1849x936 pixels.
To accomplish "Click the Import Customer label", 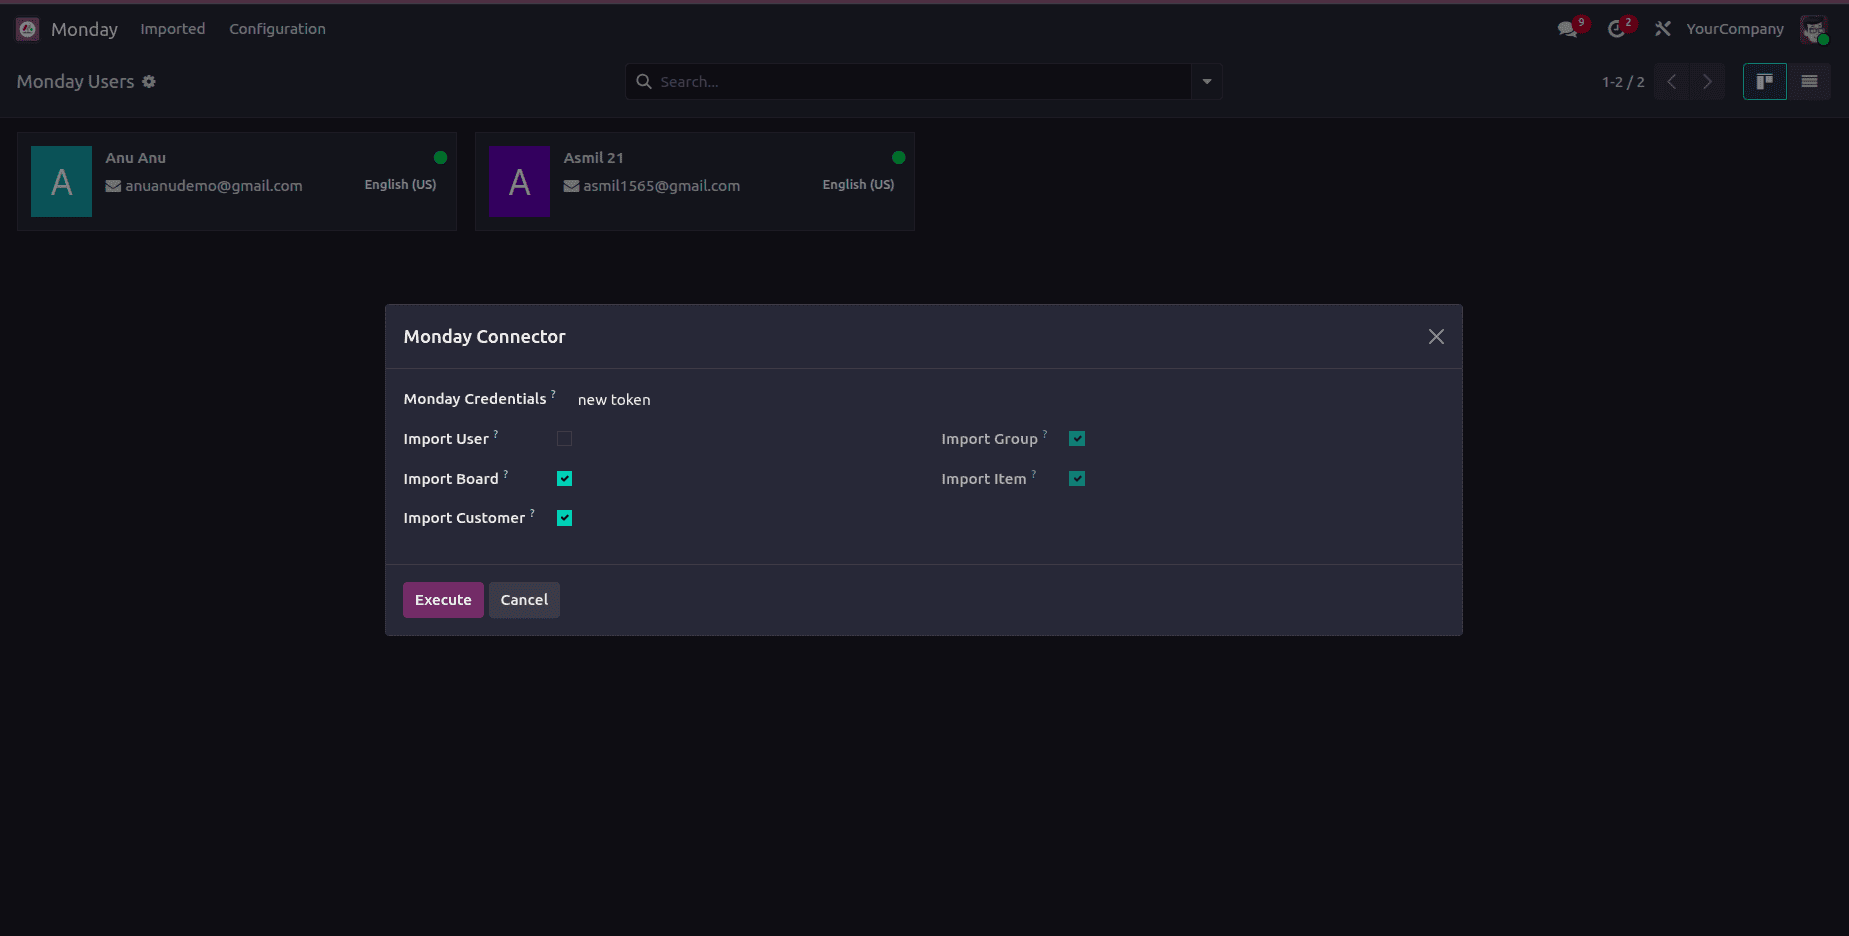I will pos(464,518).
